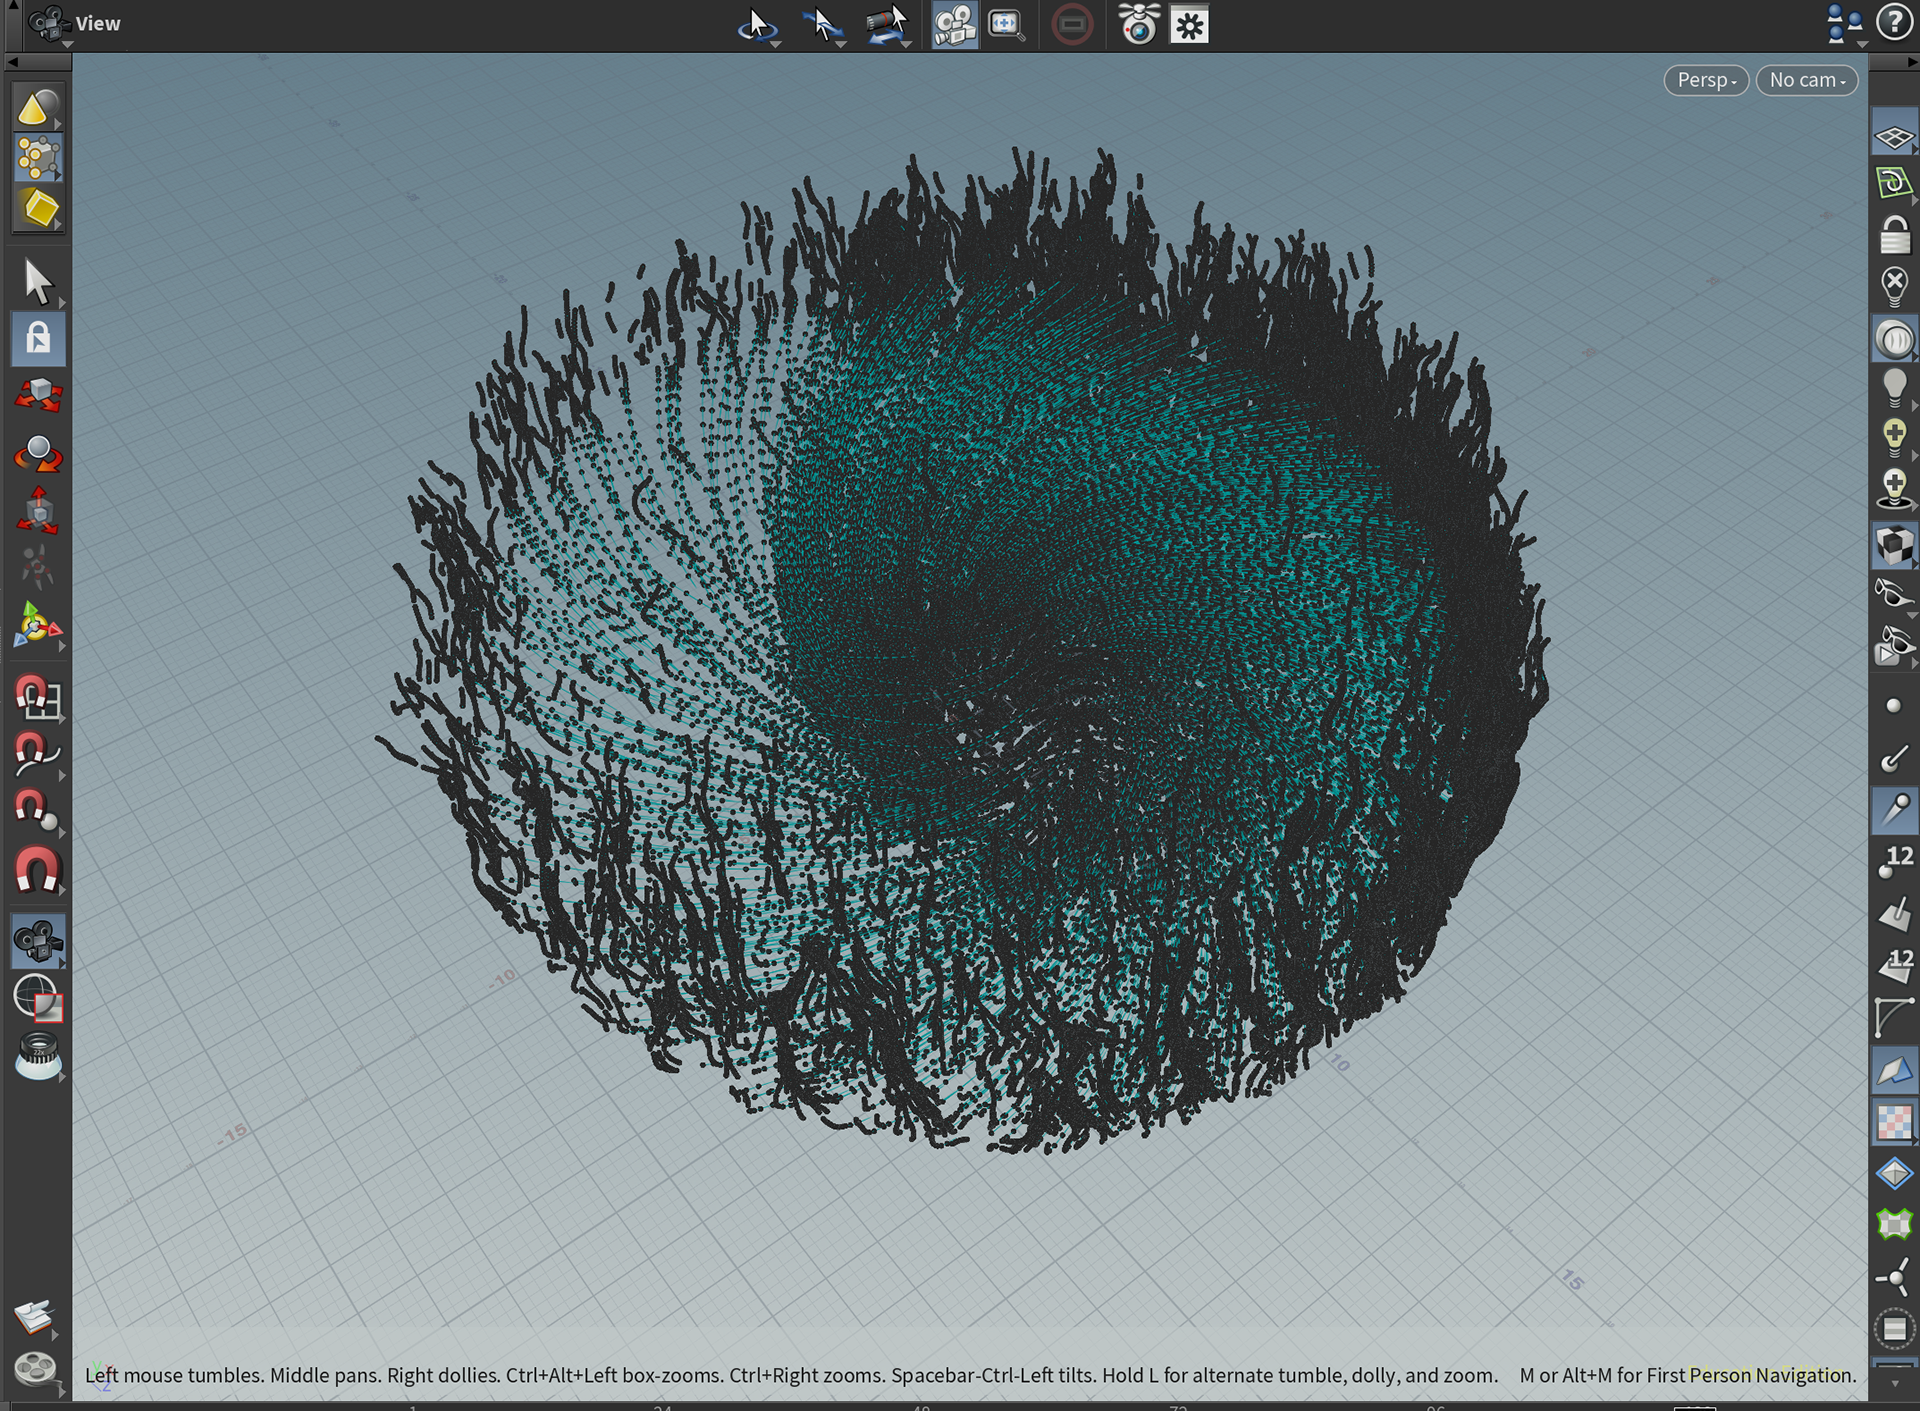Activate the arrow Select tool
The image size is (1920, 1411).
[x=38, y=281]
